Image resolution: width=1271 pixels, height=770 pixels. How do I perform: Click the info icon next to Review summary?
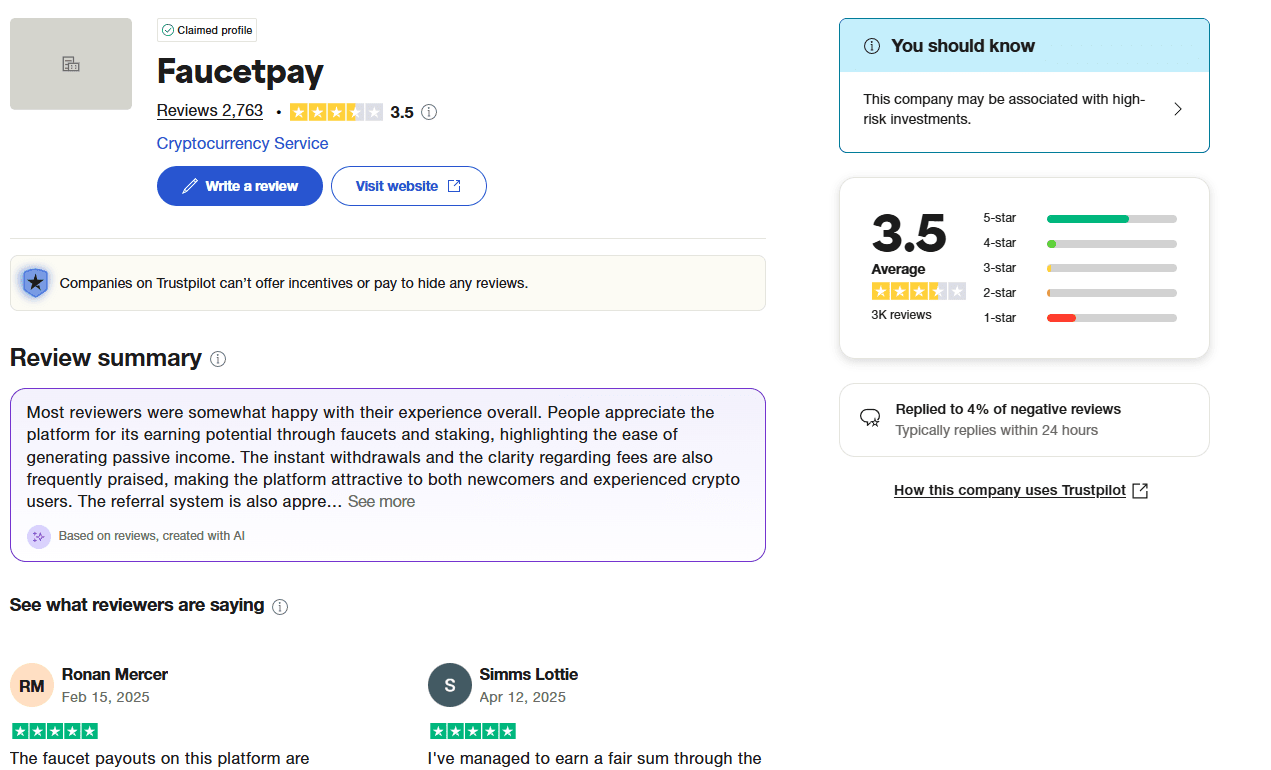coord(218,359)
